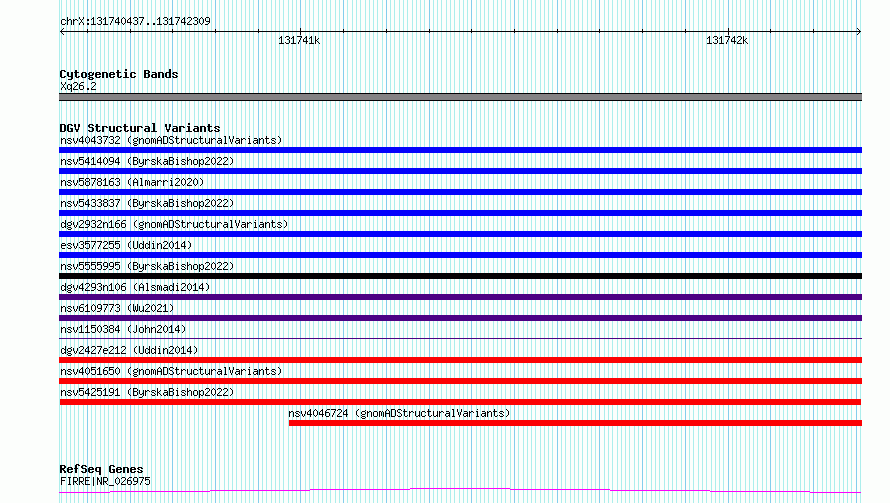Select the DGV Structural Variants track title
This screenshot has width=890, height=503.
click(140, 128)
